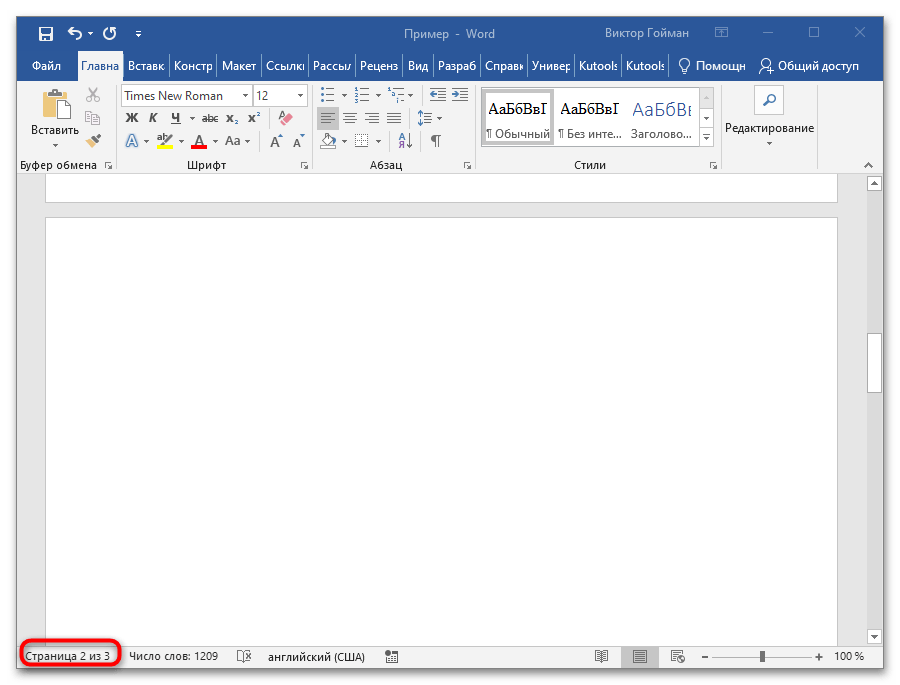The image size is (900, 685).
Task: Switch to the Вид tab
Action: tap(418, 66)
